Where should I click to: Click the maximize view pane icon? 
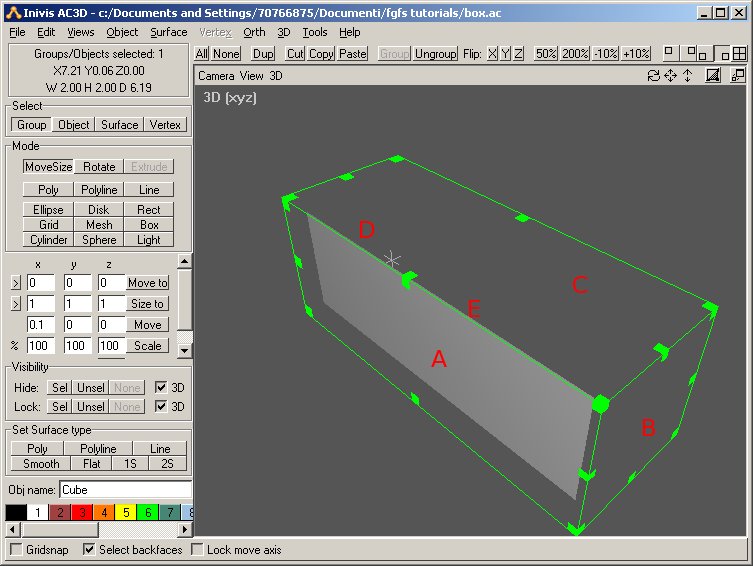pyautogui.click(x=738, y=75)
